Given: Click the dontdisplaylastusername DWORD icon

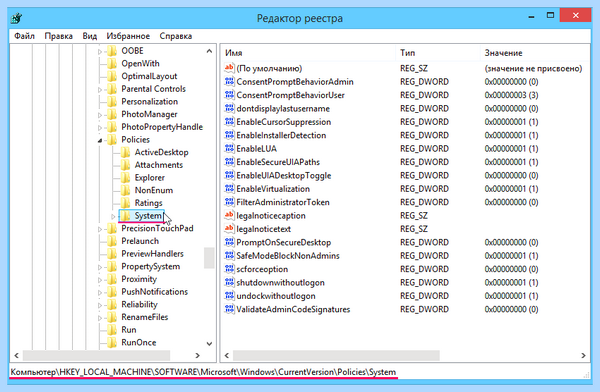Looking at the screenshot, I should click(229, 108).
